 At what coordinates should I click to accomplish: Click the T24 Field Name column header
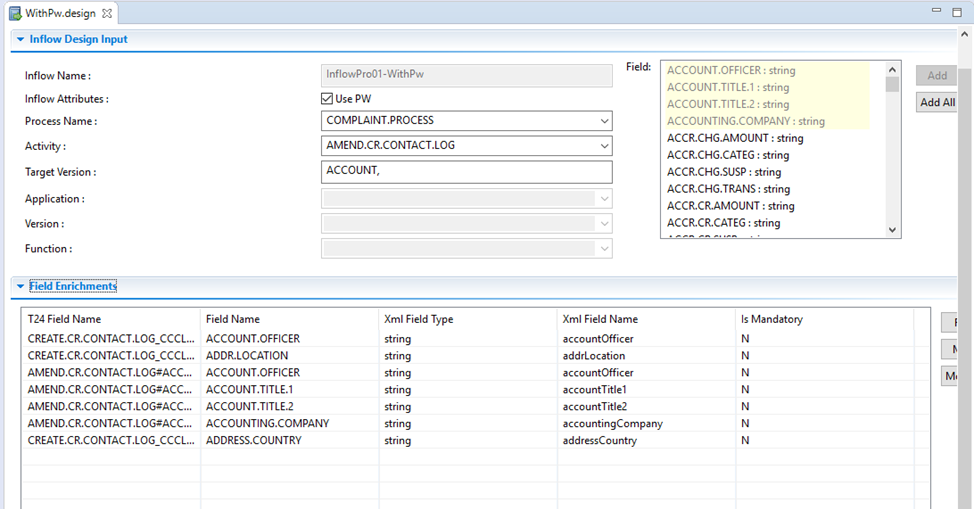pyautogui.click(x=64, y=319)
